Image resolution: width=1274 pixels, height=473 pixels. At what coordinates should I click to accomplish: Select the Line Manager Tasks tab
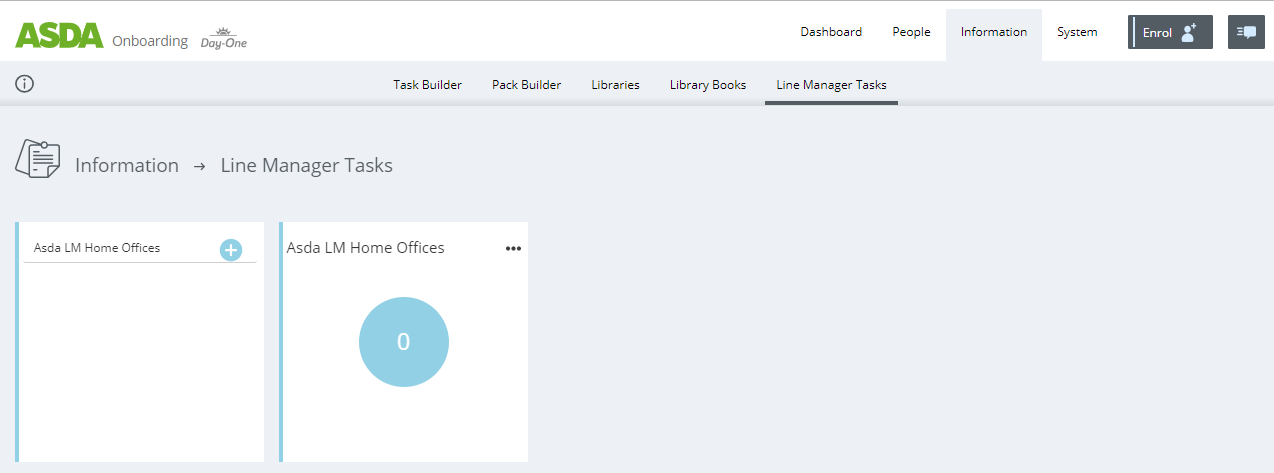pos(831,85)
